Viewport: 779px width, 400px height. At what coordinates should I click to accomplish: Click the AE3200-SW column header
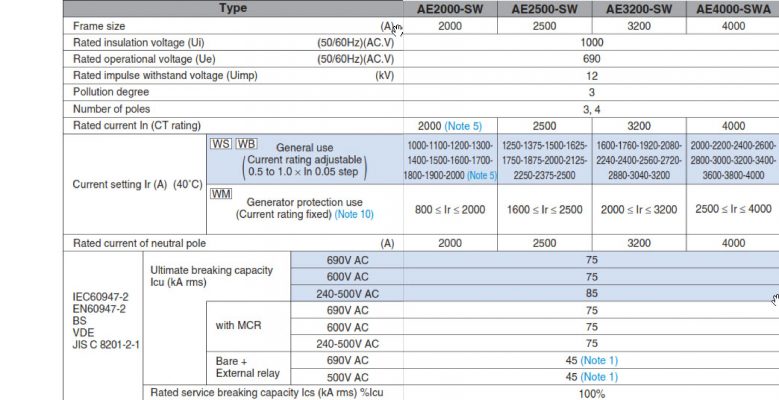pos(639,8)
